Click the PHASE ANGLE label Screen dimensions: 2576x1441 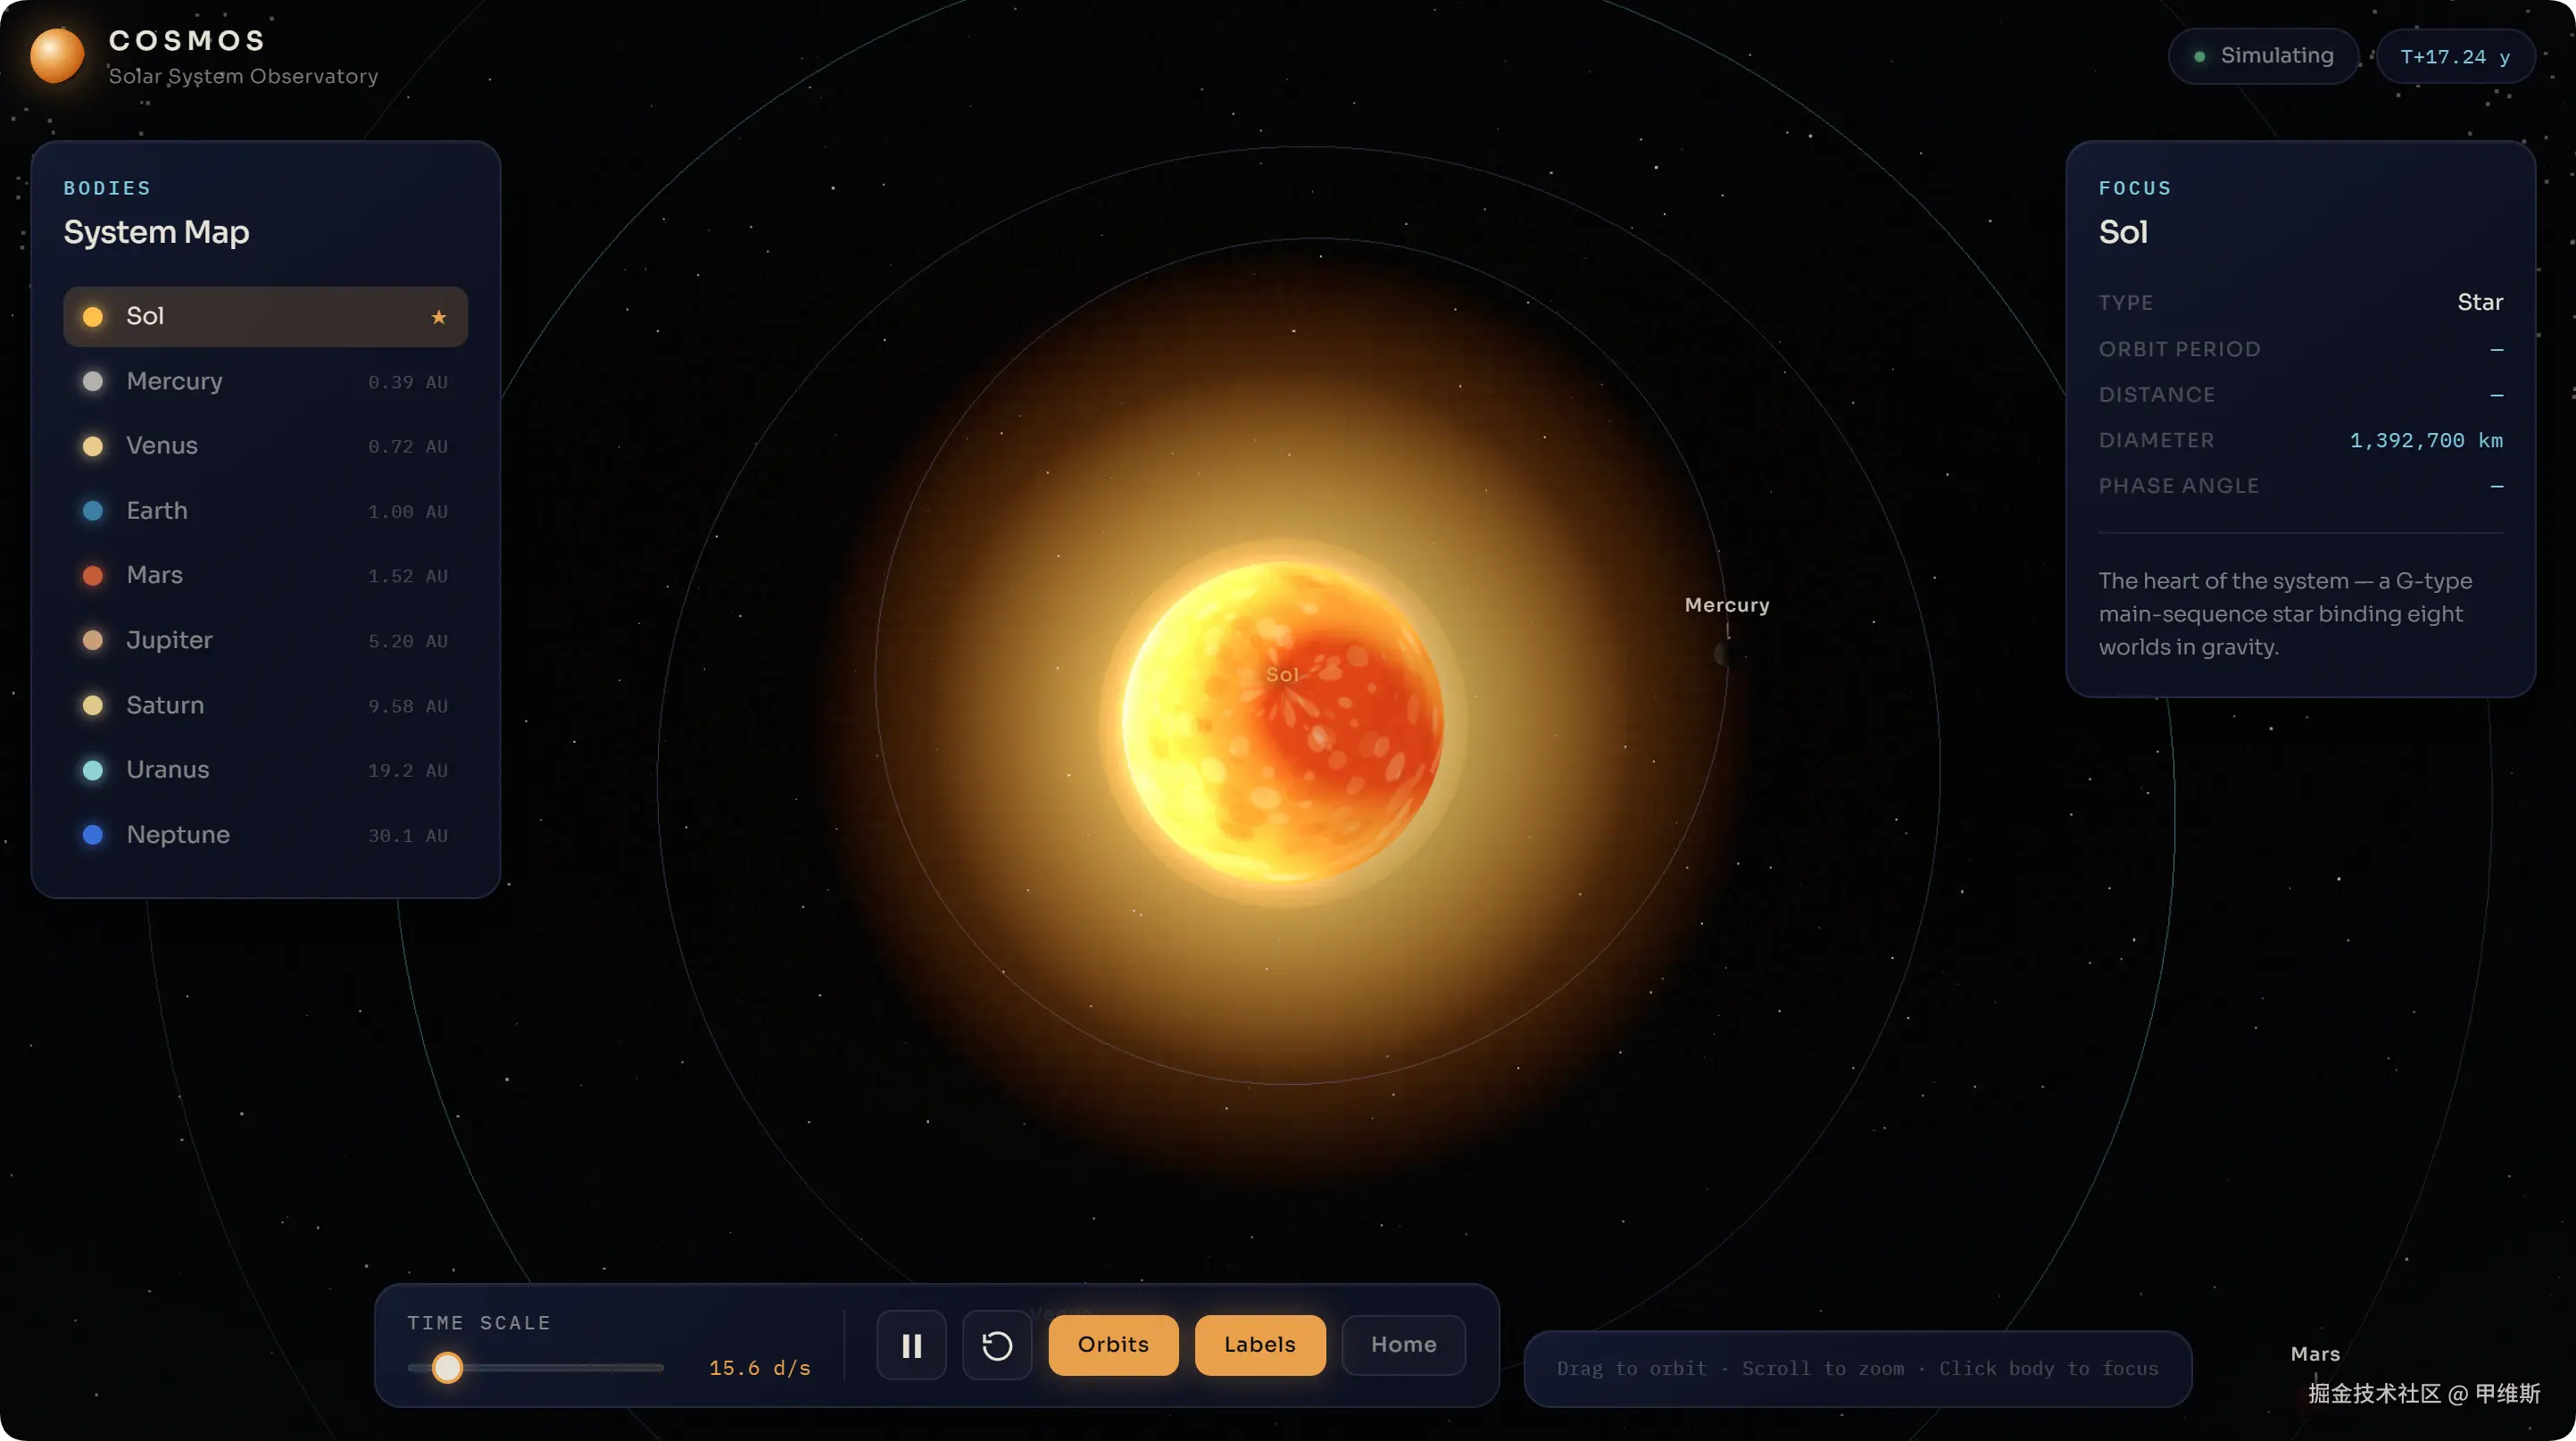click(x=2178, y=486)
